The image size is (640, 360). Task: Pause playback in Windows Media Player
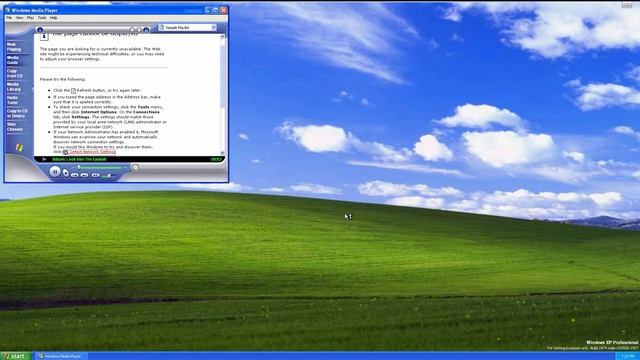55,172
